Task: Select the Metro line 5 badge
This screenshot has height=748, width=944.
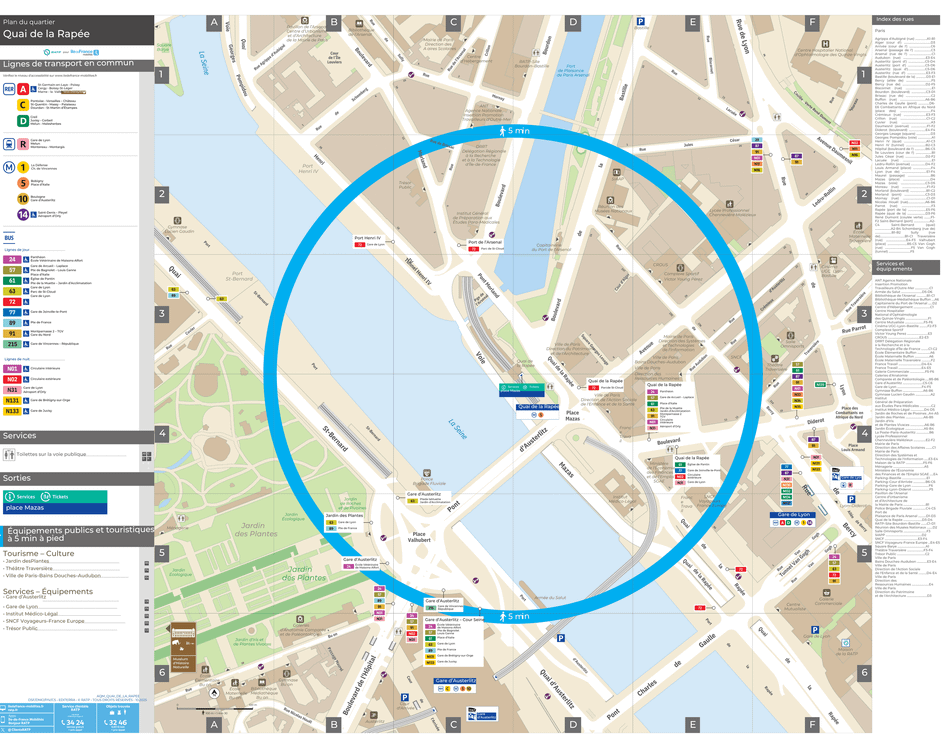Action: click(22, 184)
